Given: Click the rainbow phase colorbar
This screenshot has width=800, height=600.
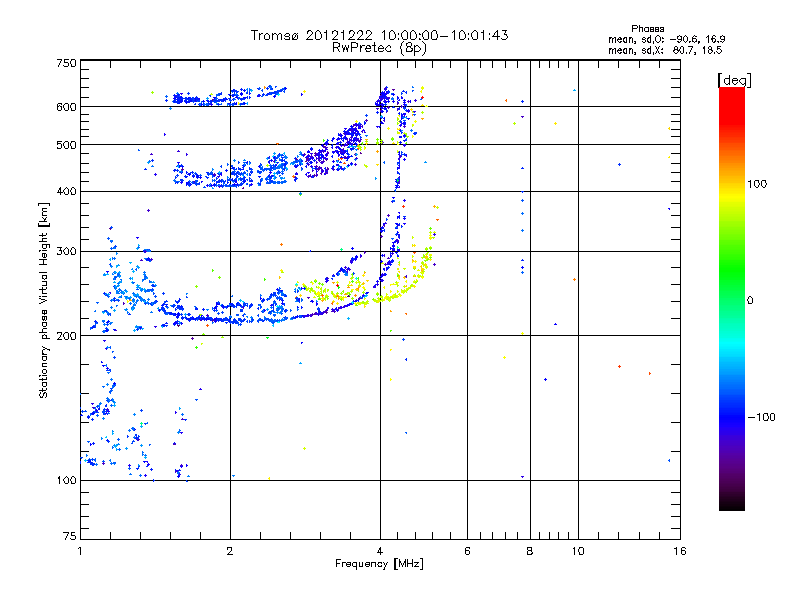Looking at the screenshot, I should (732, 298).
